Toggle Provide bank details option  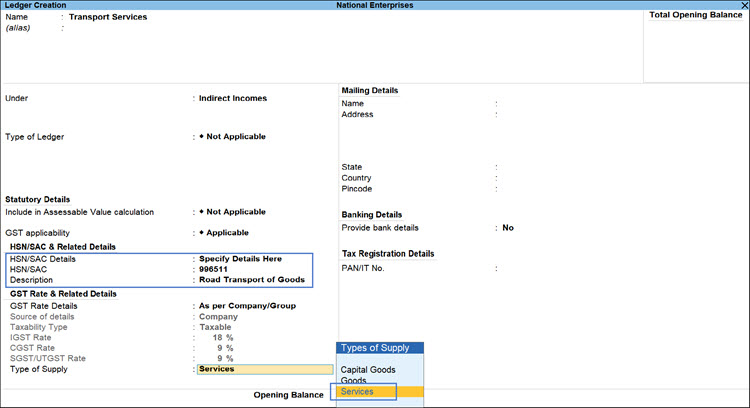tap(508, 228)
